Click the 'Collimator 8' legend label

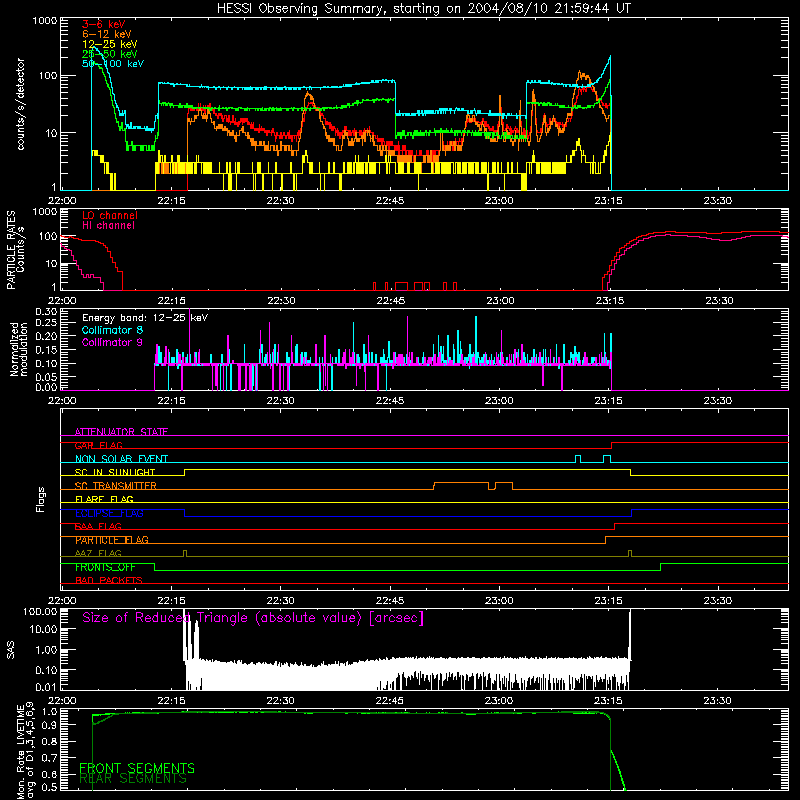[112, 330]
